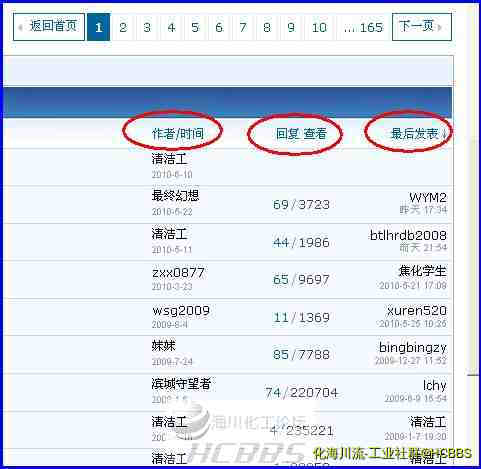
Task: Jump to page 2
Action: pos(123,27)
